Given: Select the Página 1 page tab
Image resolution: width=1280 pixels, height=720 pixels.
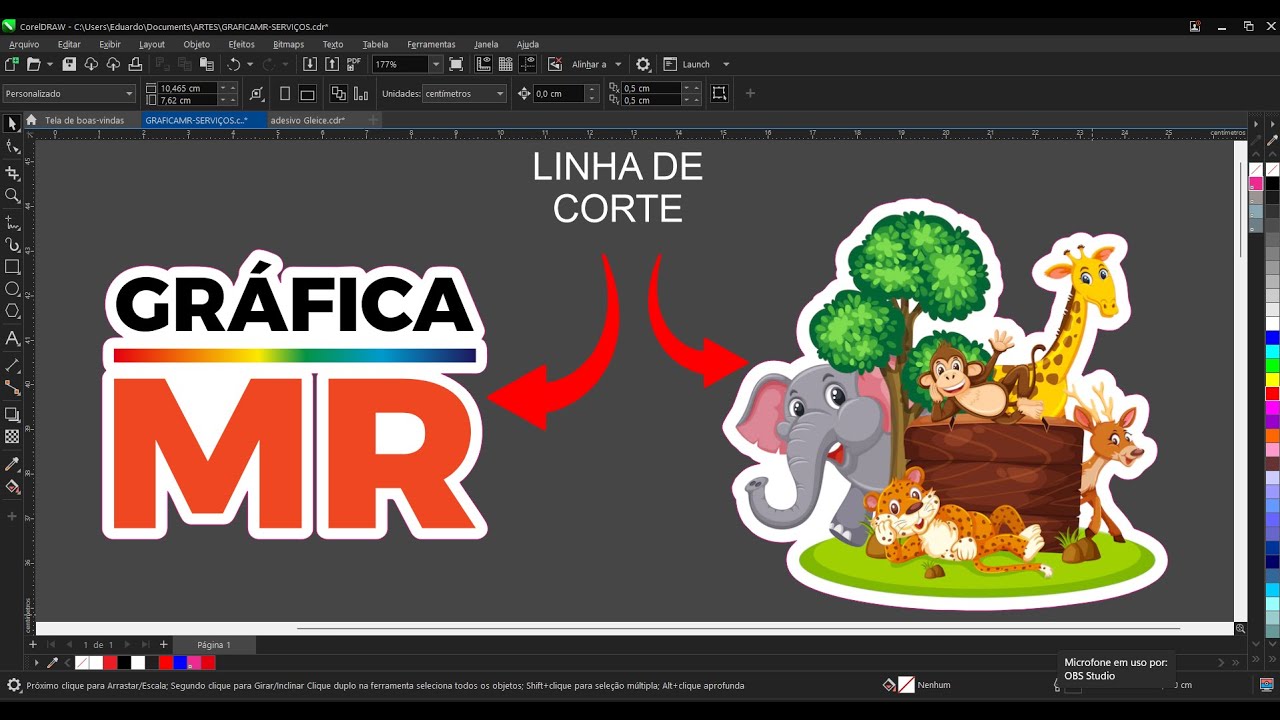Looking at the screenshot, I should (x=214, y=645).
